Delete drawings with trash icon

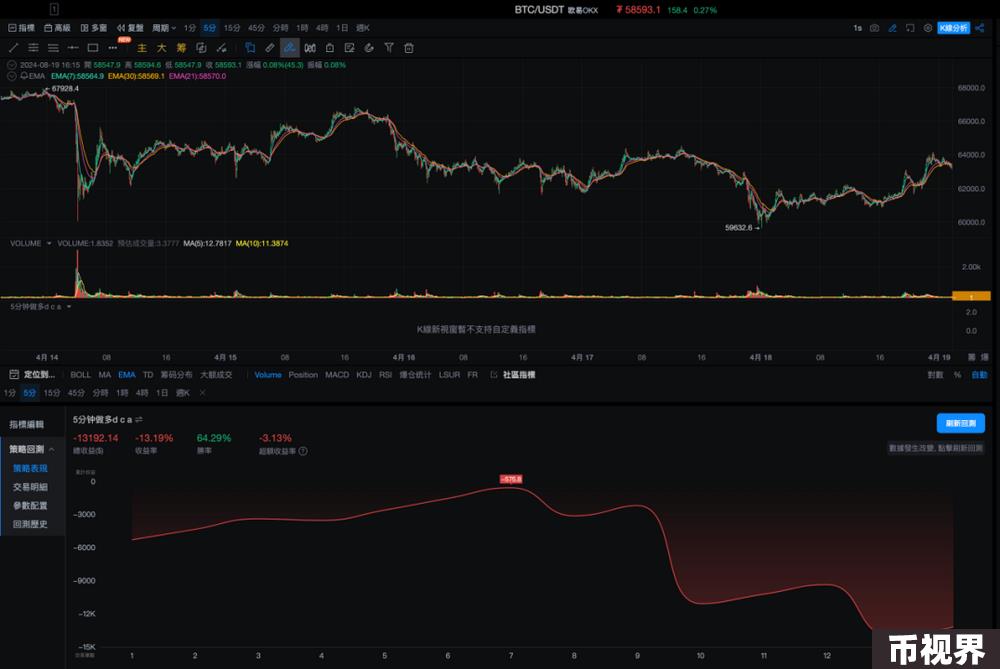pyautogui.click(x=409, y=48)
